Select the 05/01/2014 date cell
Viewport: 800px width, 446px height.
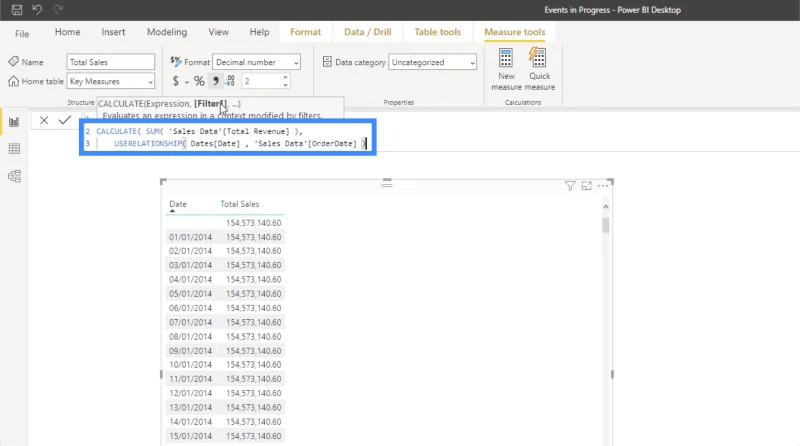[190, 293]
